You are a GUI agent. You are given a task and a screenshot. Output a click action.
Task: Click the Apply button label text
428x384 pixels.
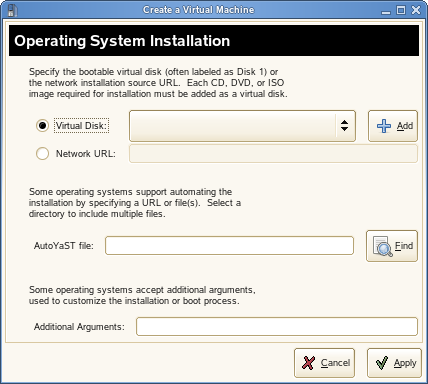(405, 363)
